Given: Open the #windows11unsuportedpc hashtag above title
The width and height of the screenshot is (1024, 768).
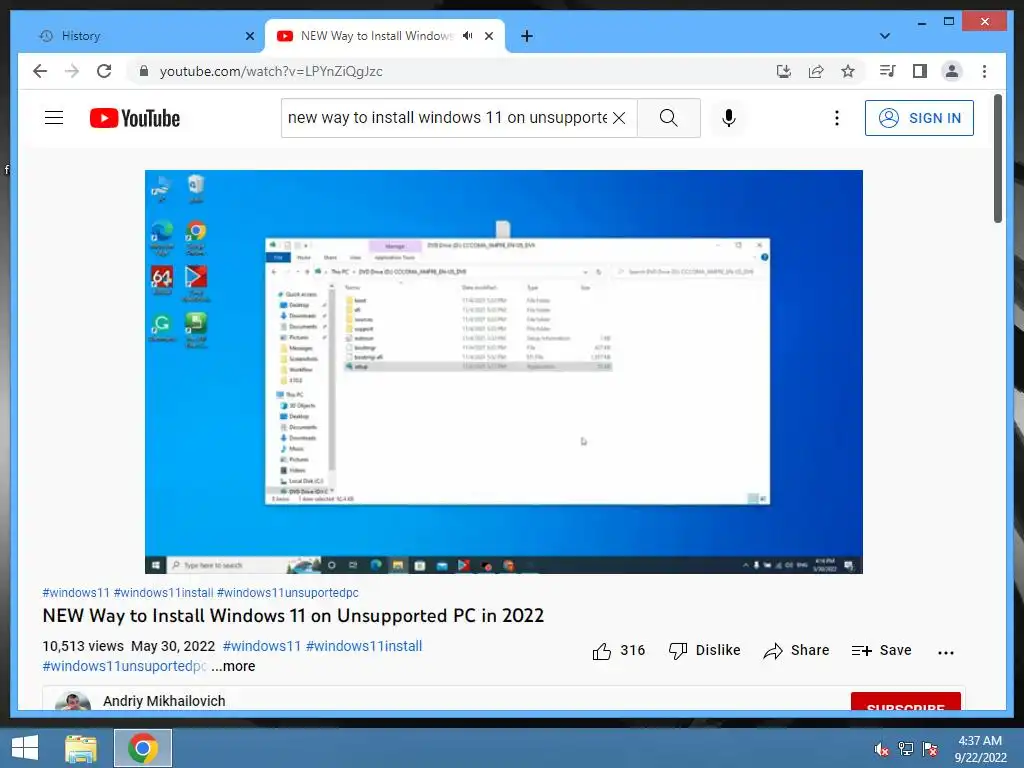Looking at the screenshot, I should [287, 592].
